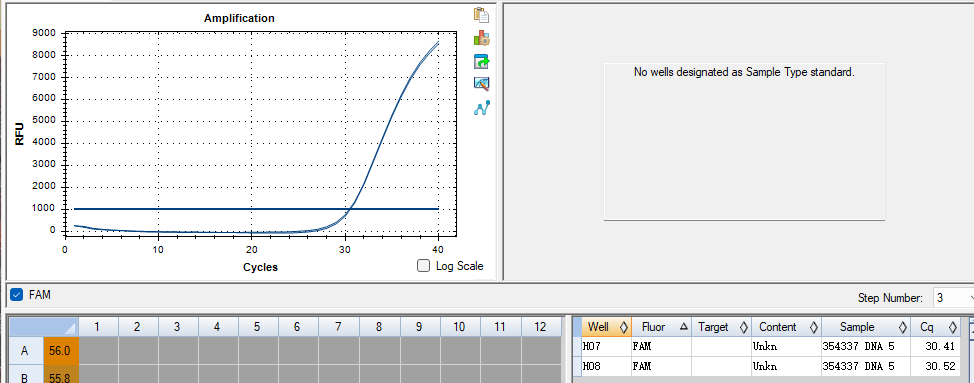Viewport: 974px width, 383px height.
Task: Open the Step Number dropdown
Action: pos(953,298)
